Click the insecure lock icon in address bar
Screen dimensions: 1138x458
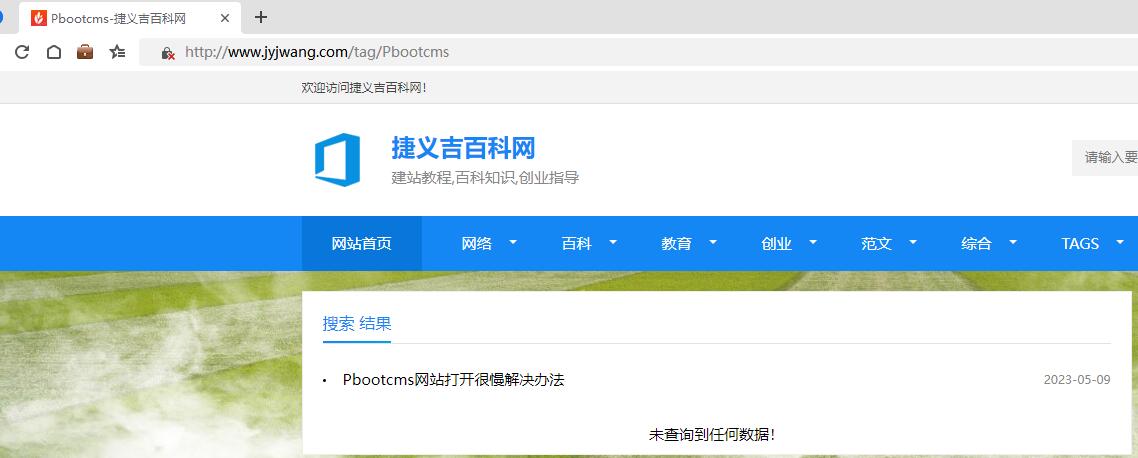[x=168, y=53]
